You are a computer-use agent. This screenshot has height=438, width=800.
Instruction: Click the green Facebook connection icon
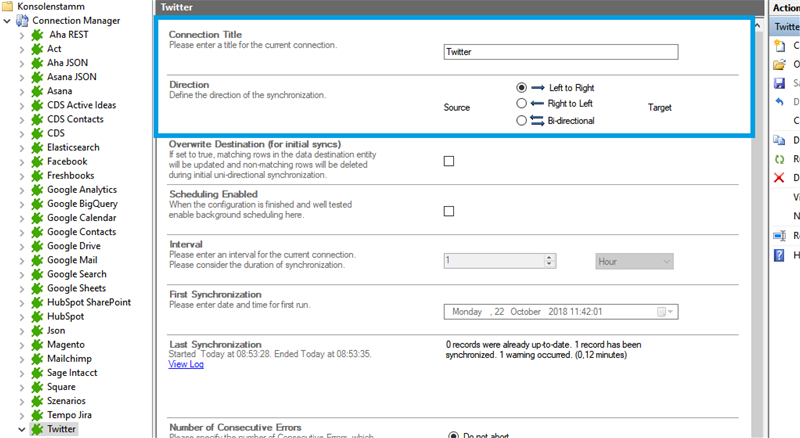(37, 161)
